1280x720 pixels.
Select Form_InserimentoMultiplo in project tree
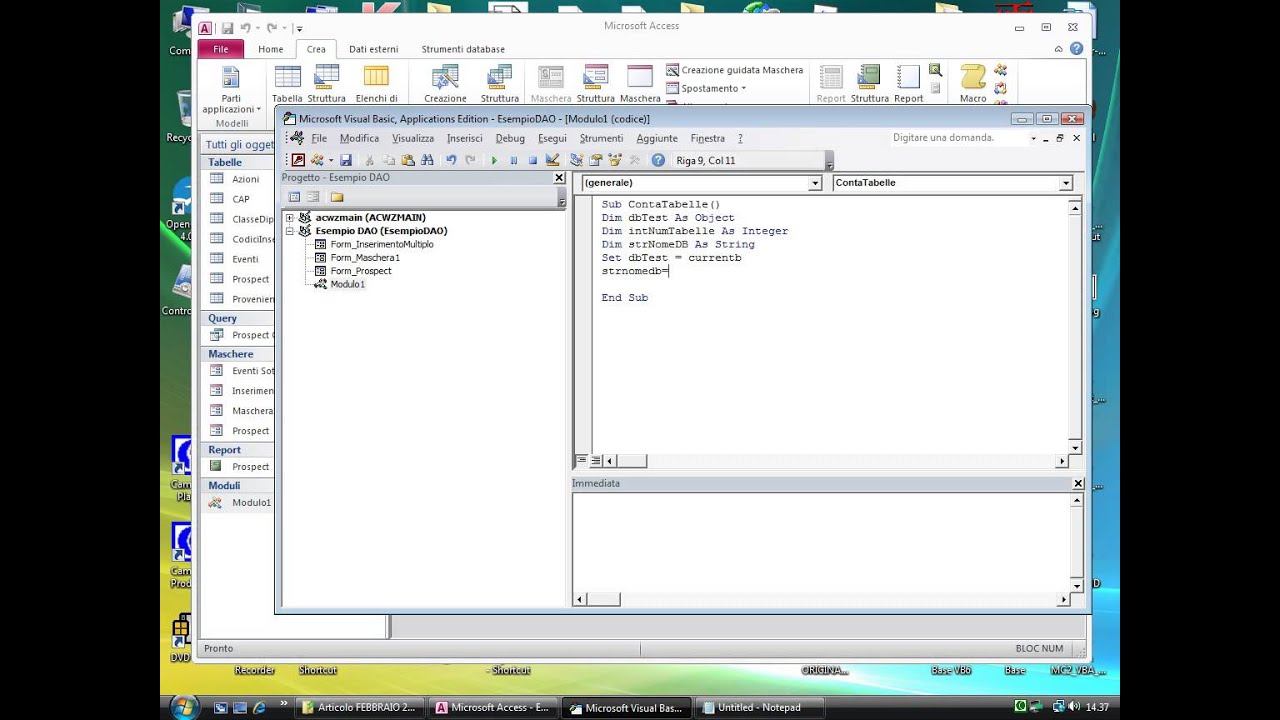[x=382, y=244]
